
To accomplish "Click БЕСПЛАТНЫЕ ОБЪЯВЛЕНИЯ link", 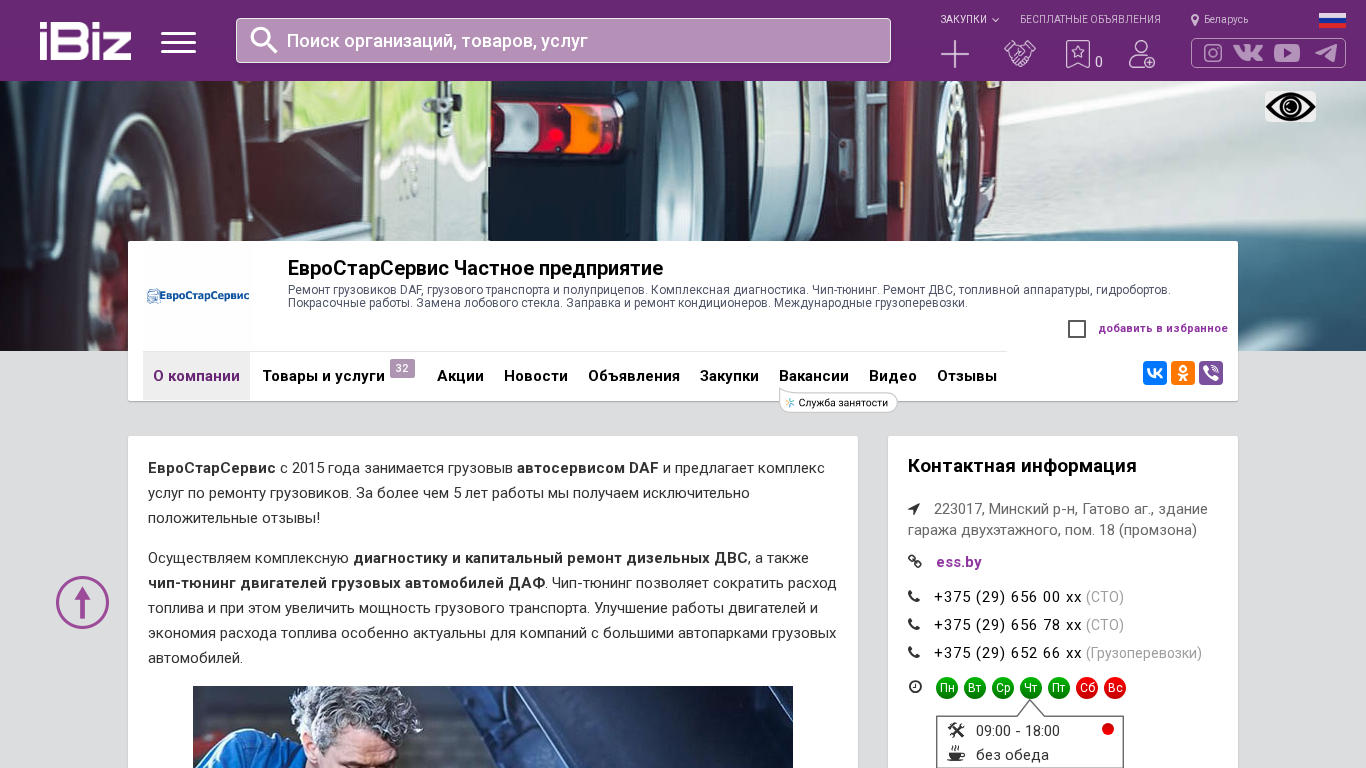I will tap(1090, 20).
